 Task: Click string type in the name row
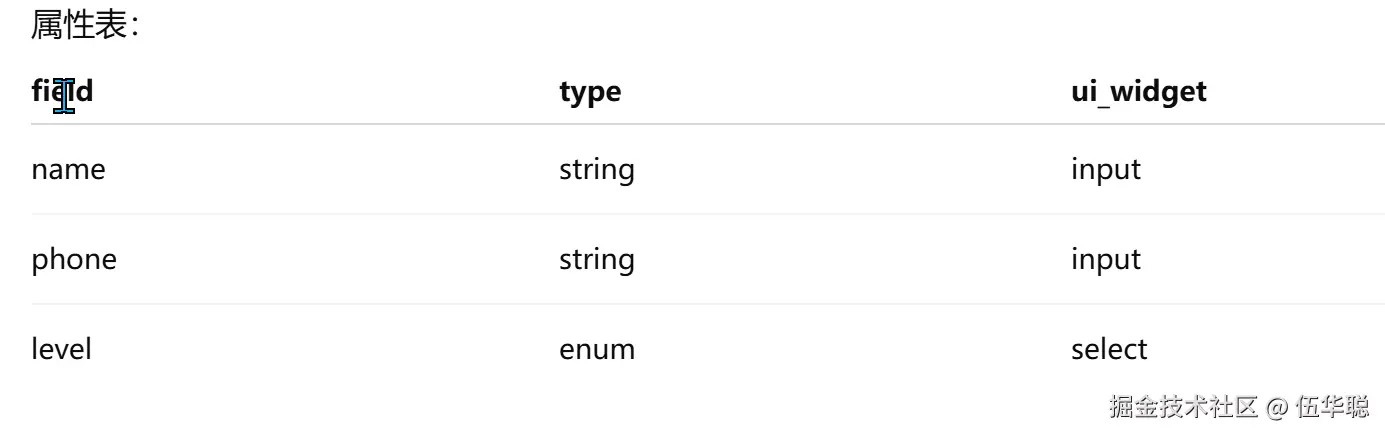[596, 169]
